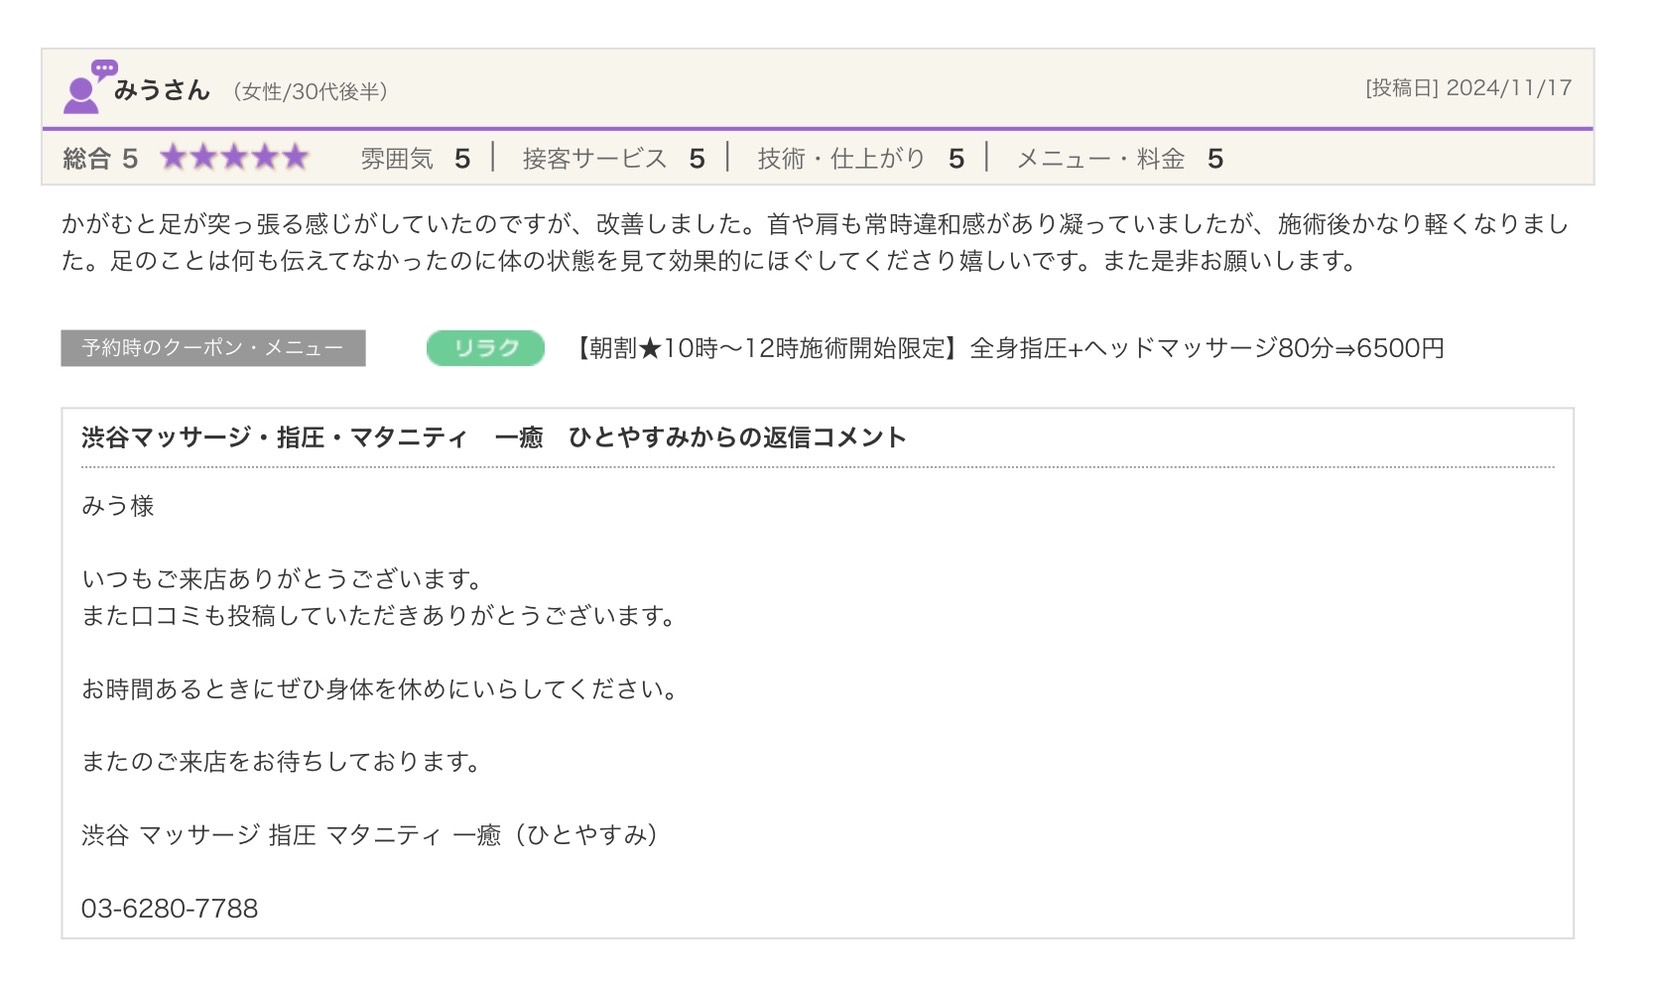Viewport: 1655px width, 989px height.
Task: Click the line いつもご来店ありがとうございます
Action: (283, 579)
